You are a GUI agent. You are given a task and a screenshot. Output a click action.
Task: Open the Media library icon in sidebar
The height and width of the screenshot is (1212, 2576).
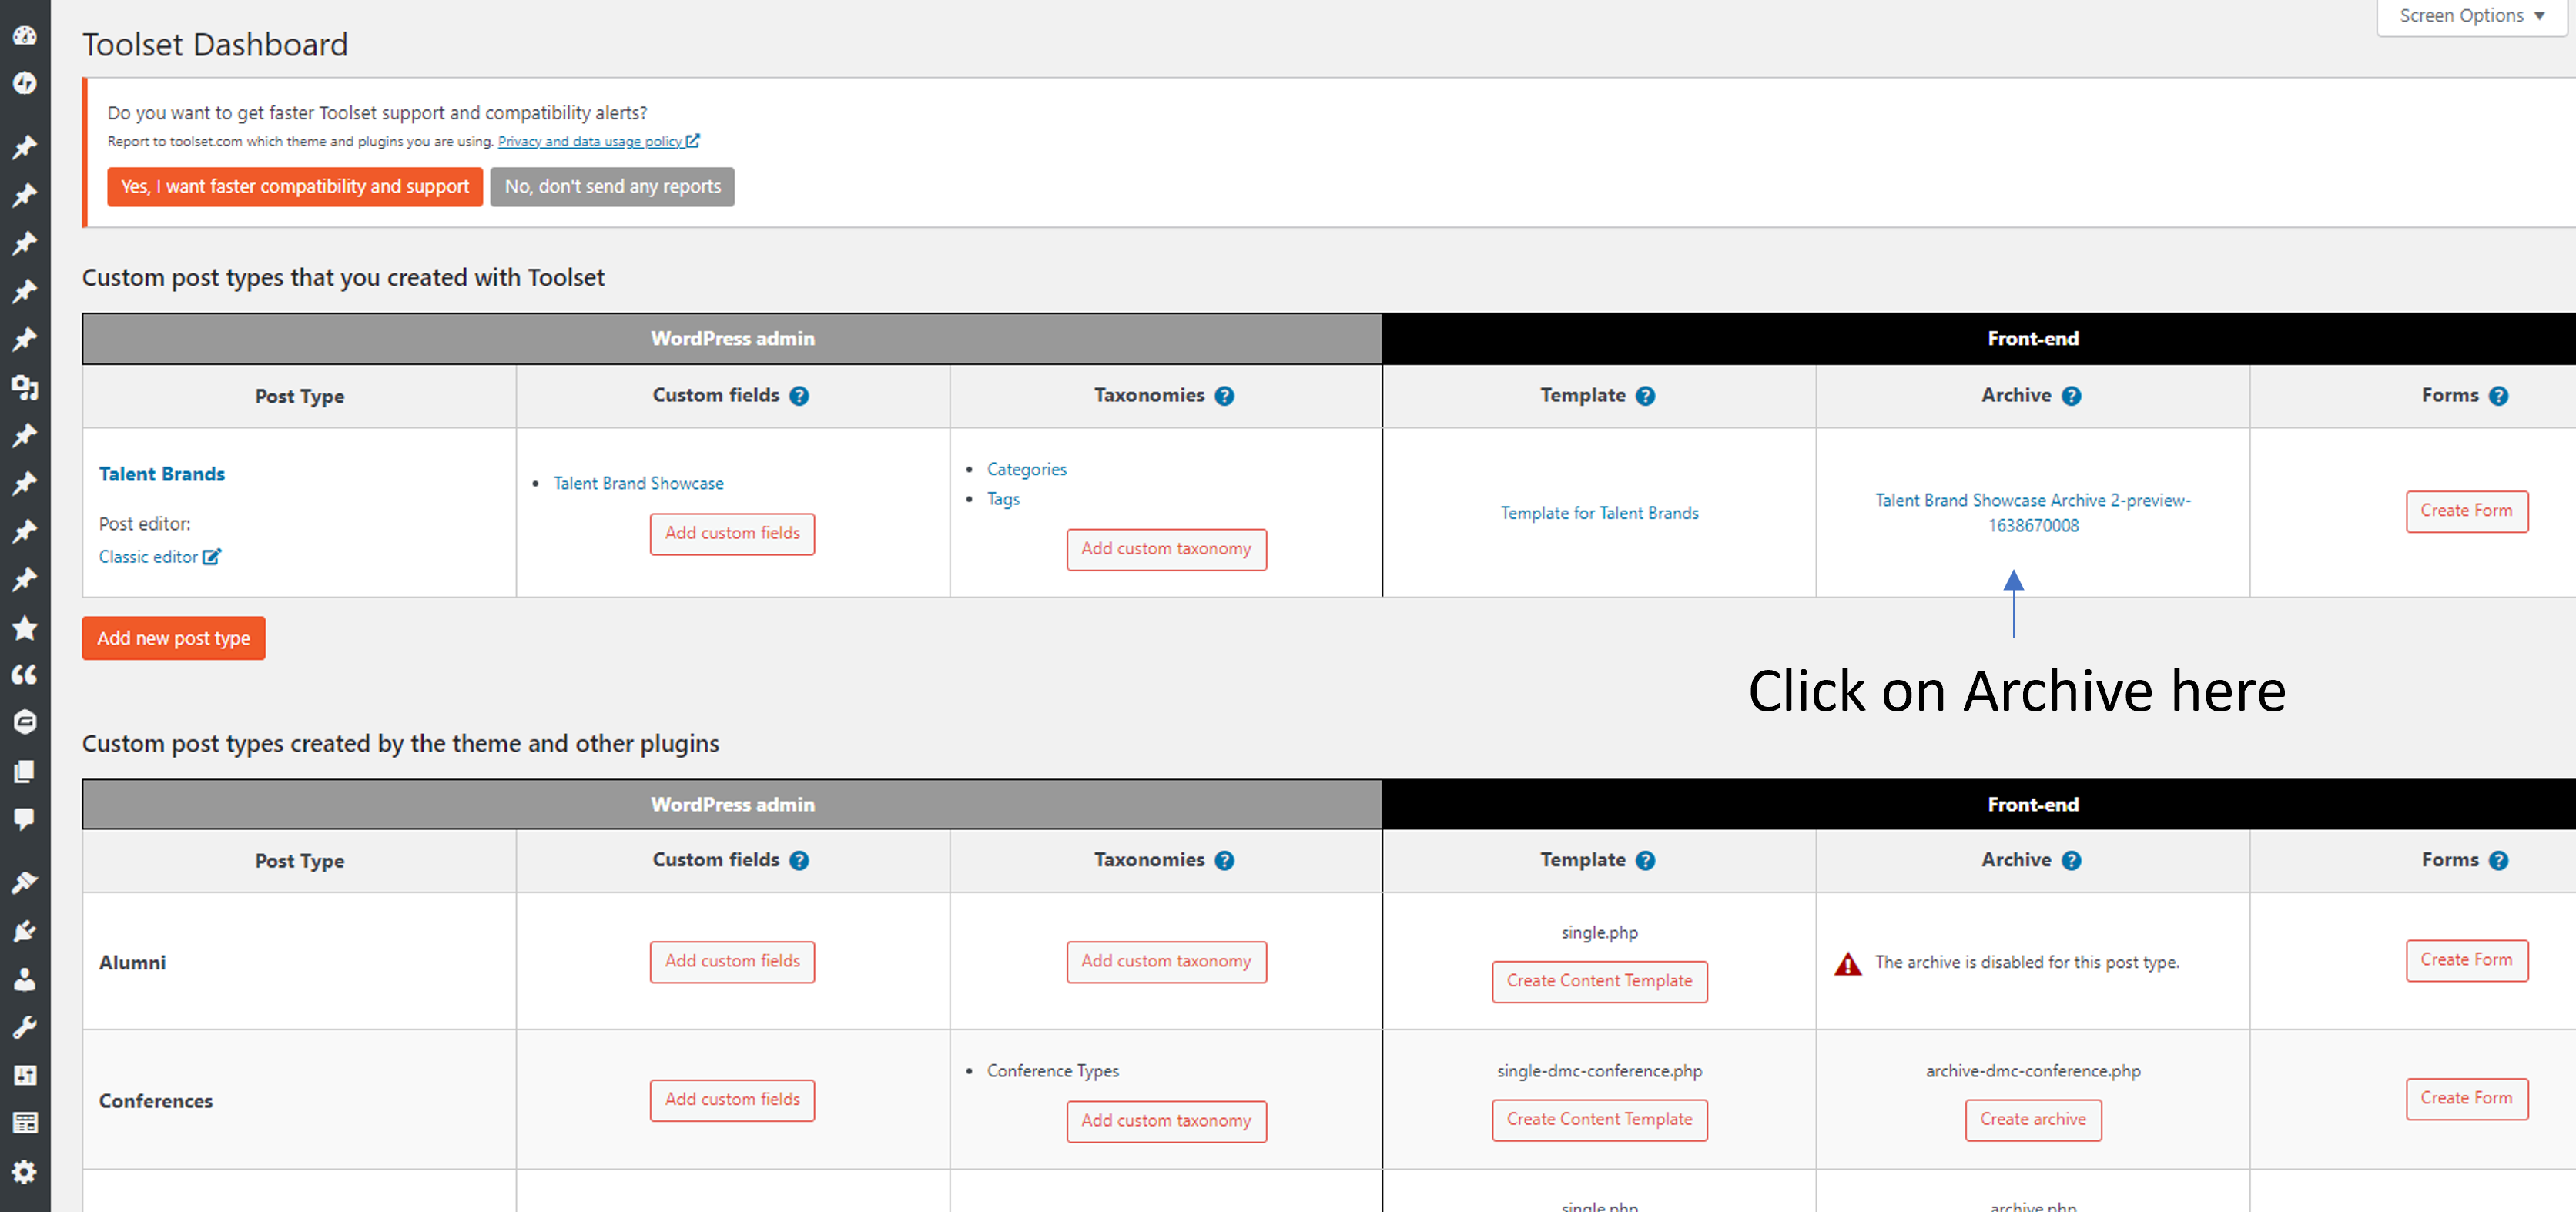(x=25, y=387)
